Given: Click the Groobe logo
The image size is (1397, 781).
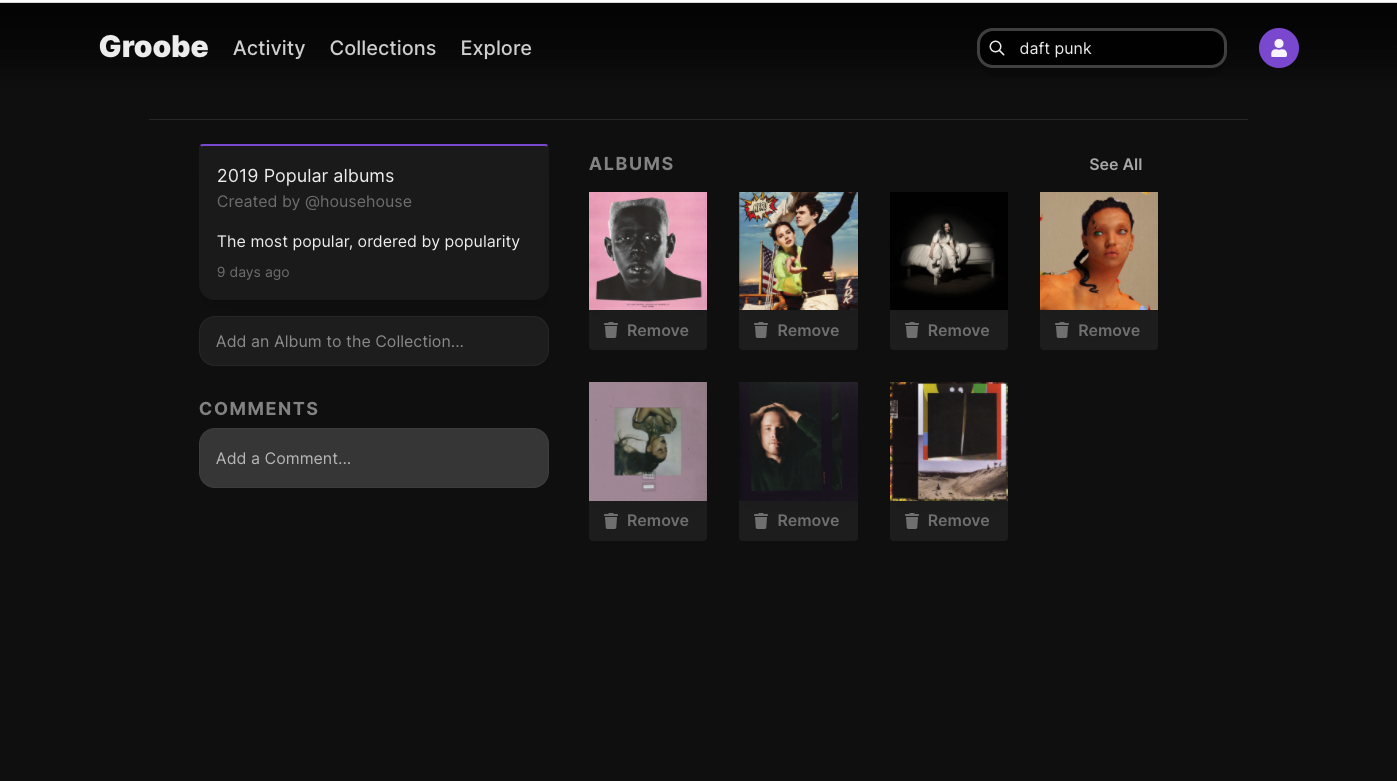Looking at the screenshot, I should pyautogui.click(x=153, y=46).
